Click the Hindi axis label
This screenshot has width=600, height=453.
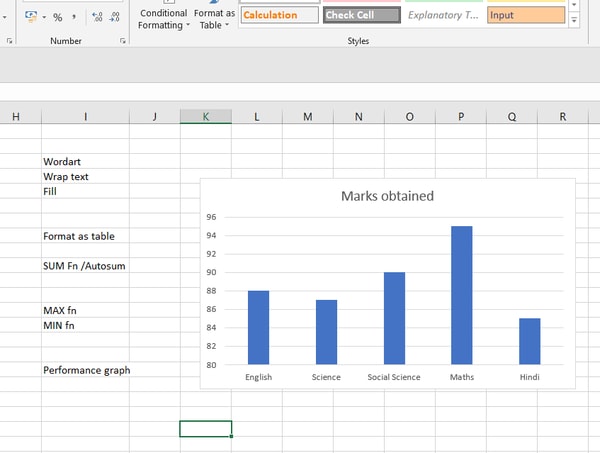click(530, 377)
